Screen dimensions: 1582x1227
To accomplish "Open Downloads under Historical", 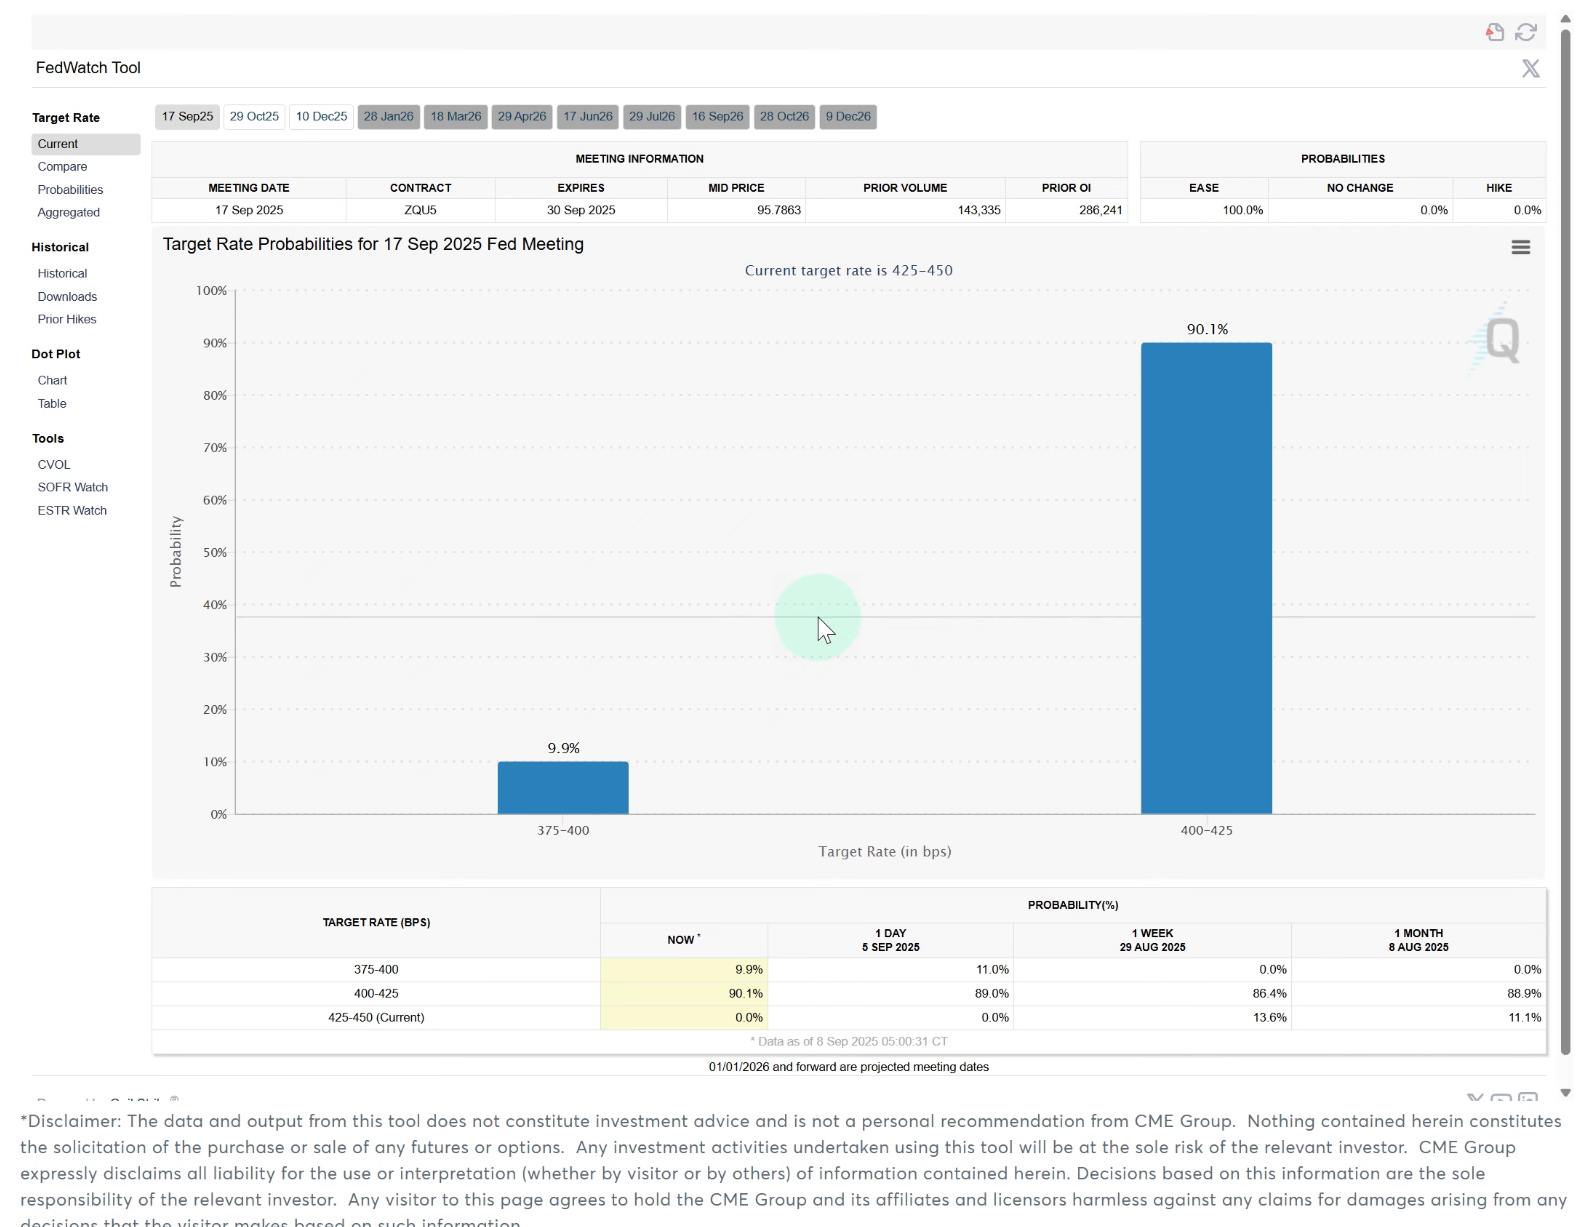I will [x=67, y=297].
